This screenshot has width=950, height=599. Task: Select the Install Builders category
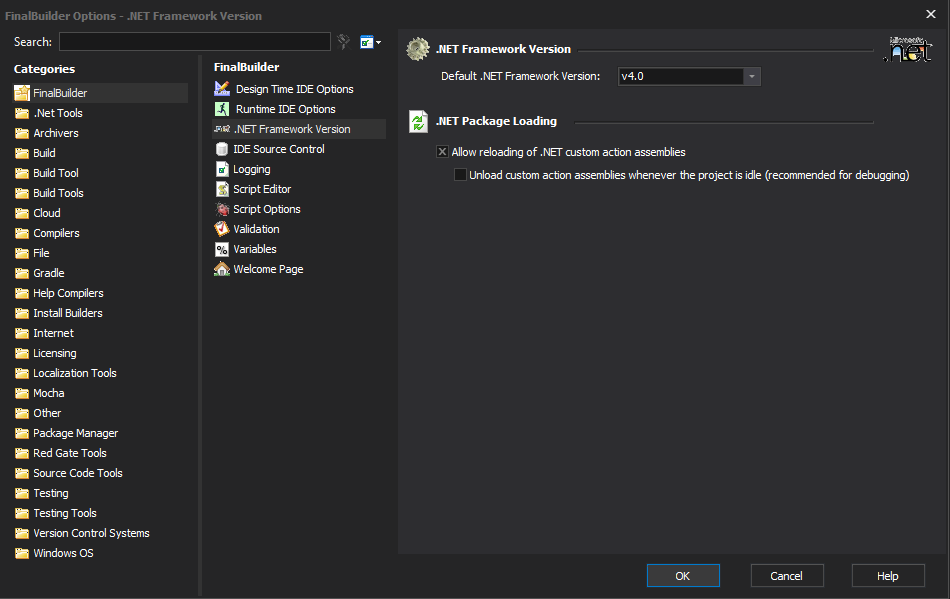click(67, 313)
